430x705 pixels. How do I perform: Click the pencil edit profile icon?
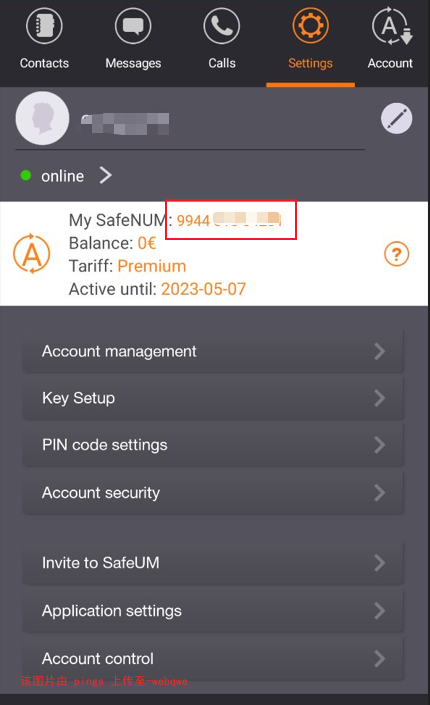(396, 119)
